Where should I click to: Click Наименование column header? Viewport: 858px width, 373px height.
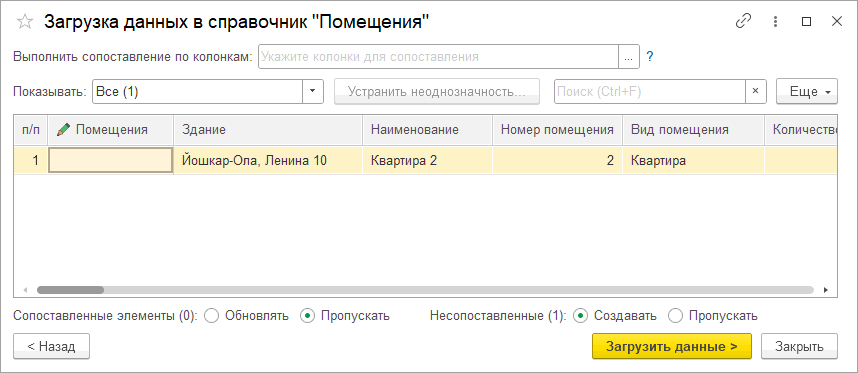[x=427, y=130]
